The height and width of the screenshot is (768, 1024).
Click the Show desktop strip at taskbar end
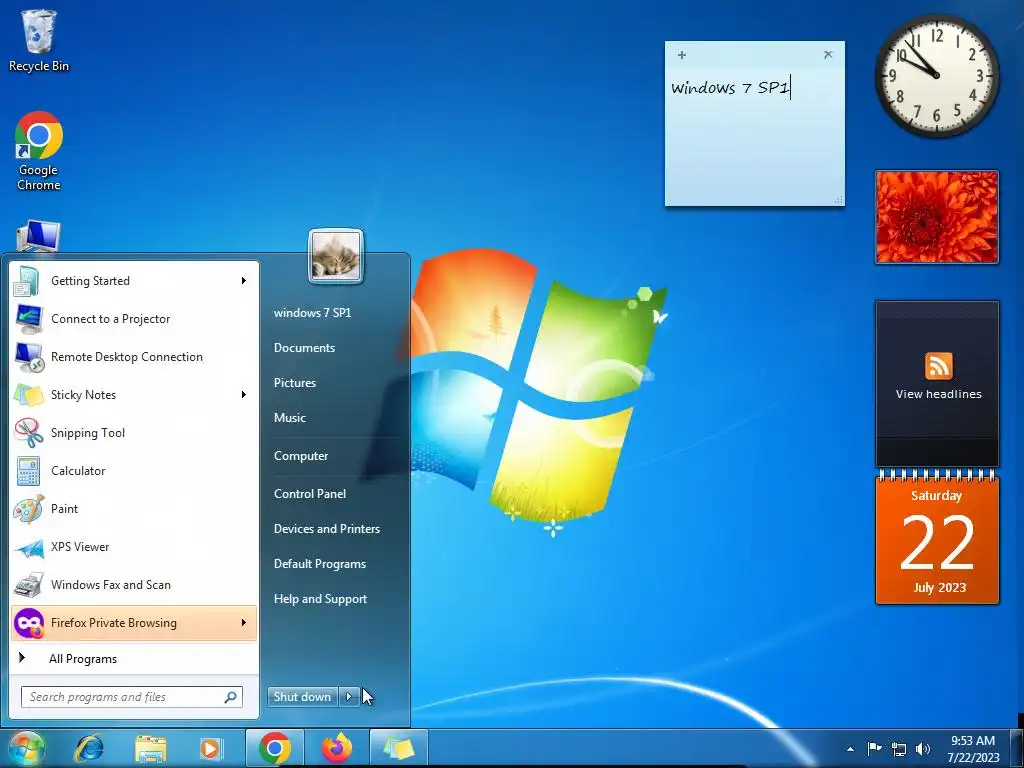pyautogui.click(x=1018, y=748)
